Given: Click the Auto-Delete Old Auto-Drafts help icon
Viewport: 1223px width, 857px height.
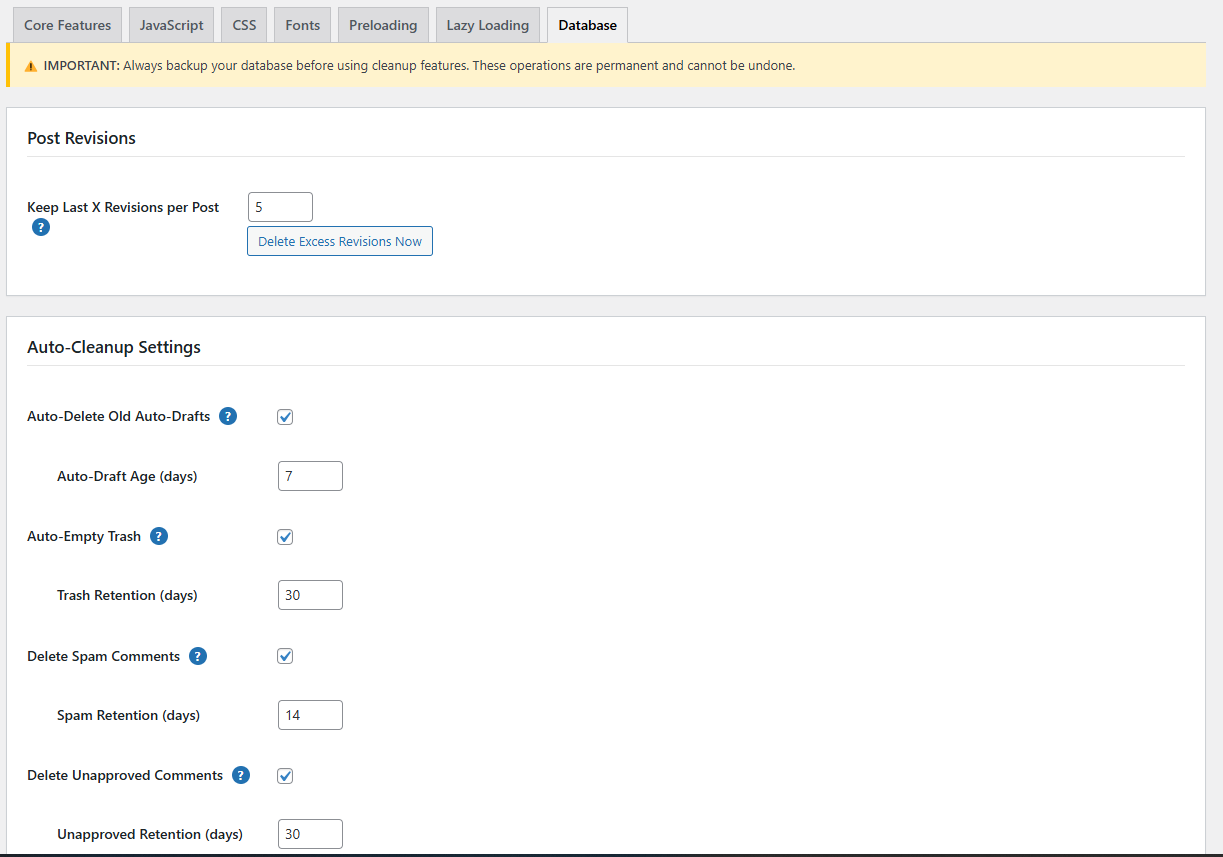Looking at the screenshot, I should 228,416.
